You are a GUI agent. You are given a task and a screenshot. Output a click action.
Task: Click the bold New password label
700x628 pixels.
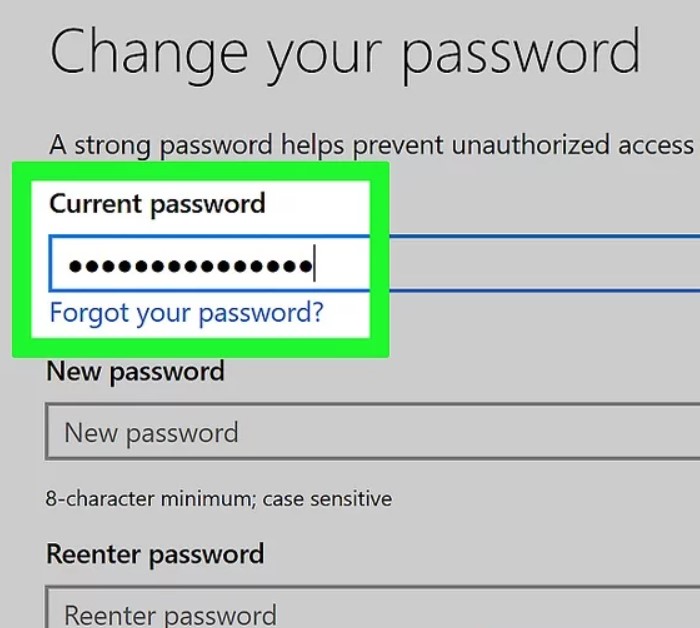(x=135, y=372)
